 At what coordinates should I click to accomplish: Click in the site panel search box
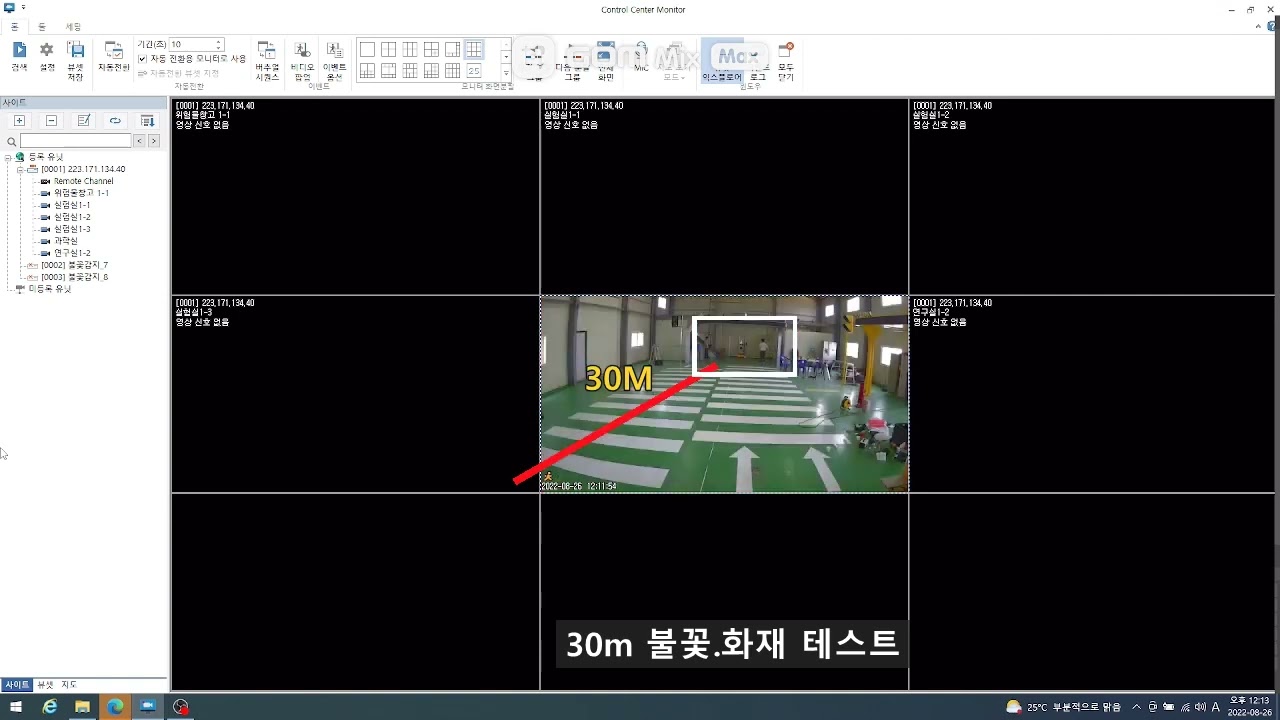pos(76,142)
